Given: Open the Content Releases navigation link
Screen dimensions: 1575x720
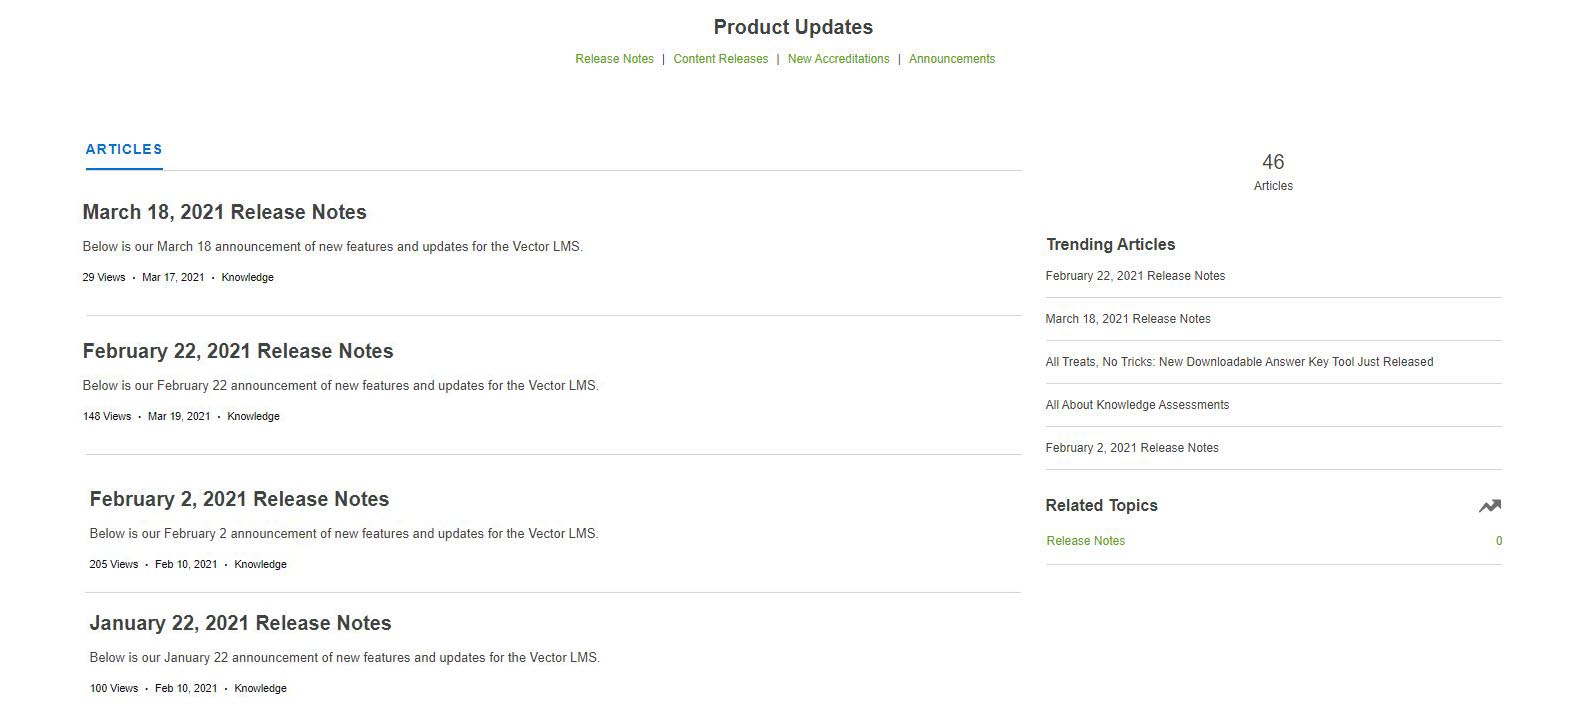Looking at the screenshot, I should [x=720, y=59].
